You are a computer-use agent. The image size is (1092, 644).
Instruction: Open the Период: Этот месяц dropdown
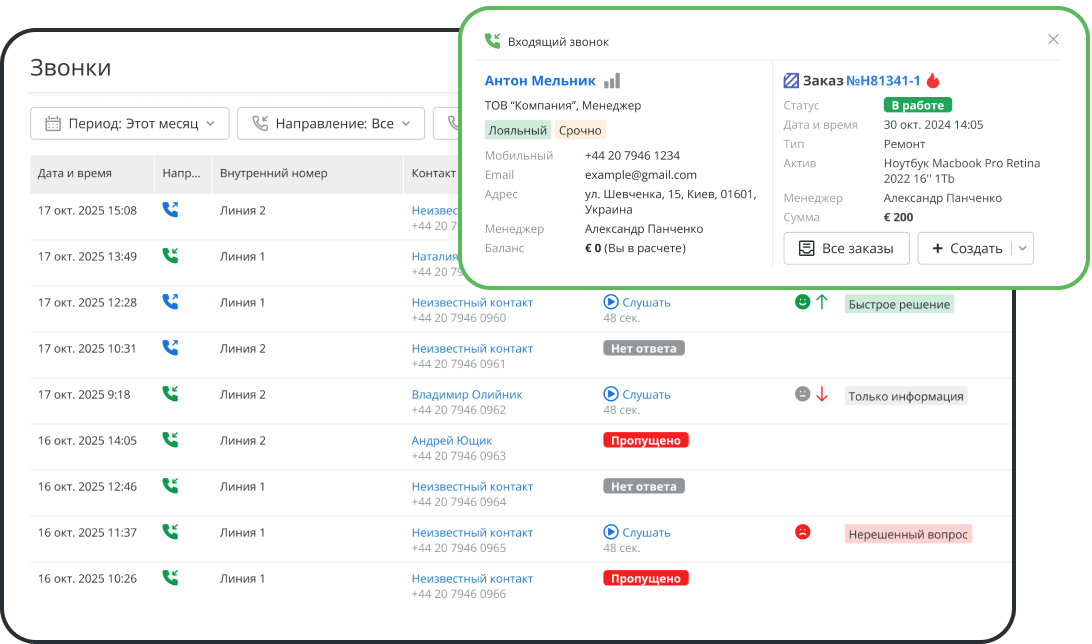click(x=130, y=124)
